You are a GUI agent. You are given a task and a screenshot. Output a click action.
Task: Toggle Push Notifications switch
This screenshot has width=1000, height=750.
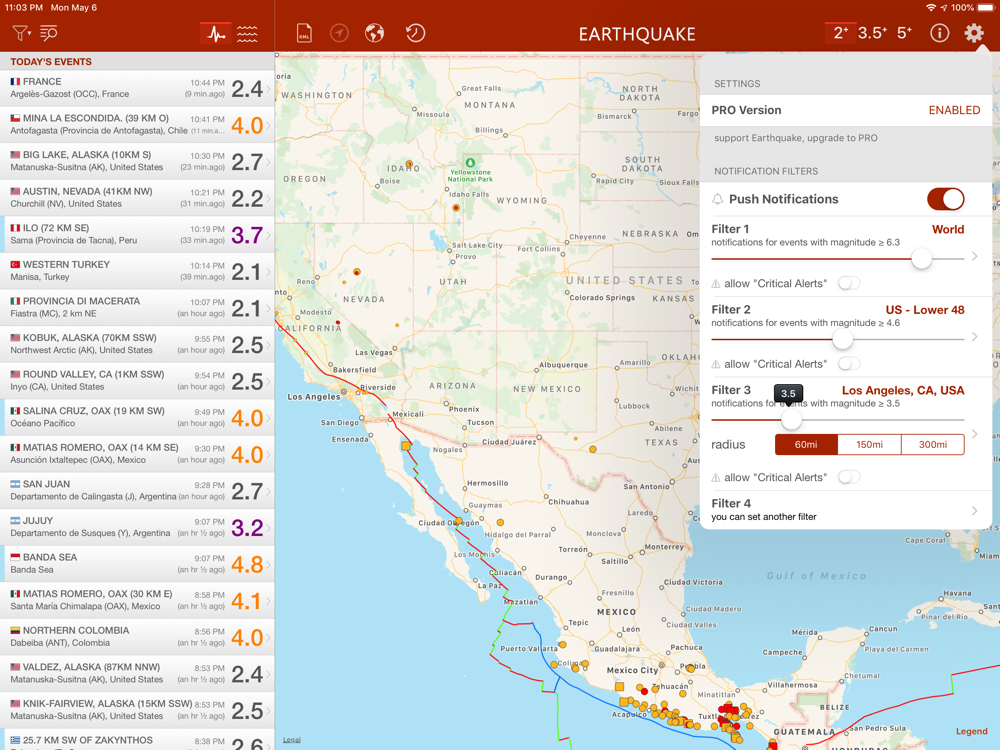click(x=945, y=199)
